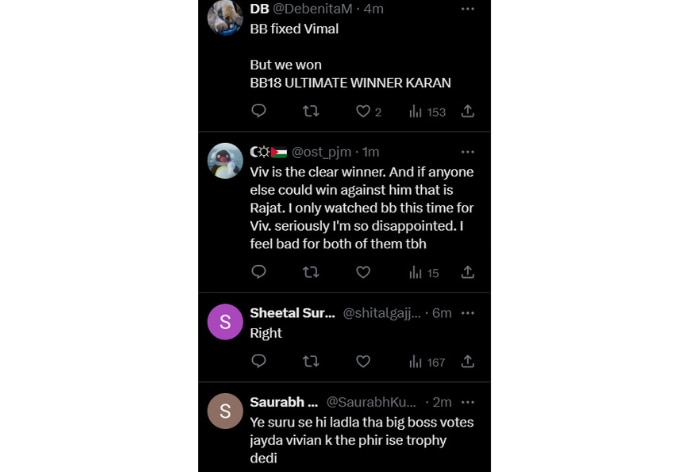Open more options on Saurabh's tweet

tap(467, 402)
